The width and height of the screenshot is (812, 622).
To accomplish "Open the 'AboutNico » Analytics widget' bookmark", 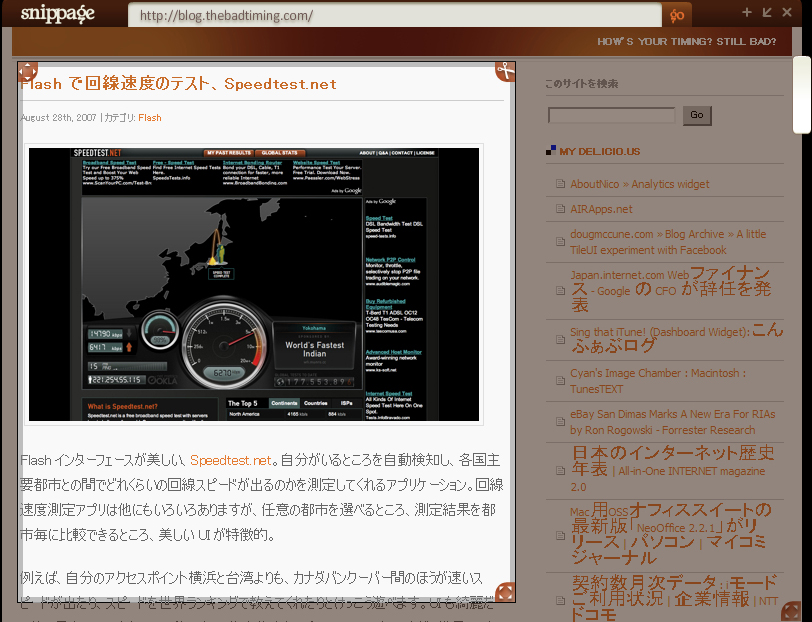I will [x=640, y=184].
